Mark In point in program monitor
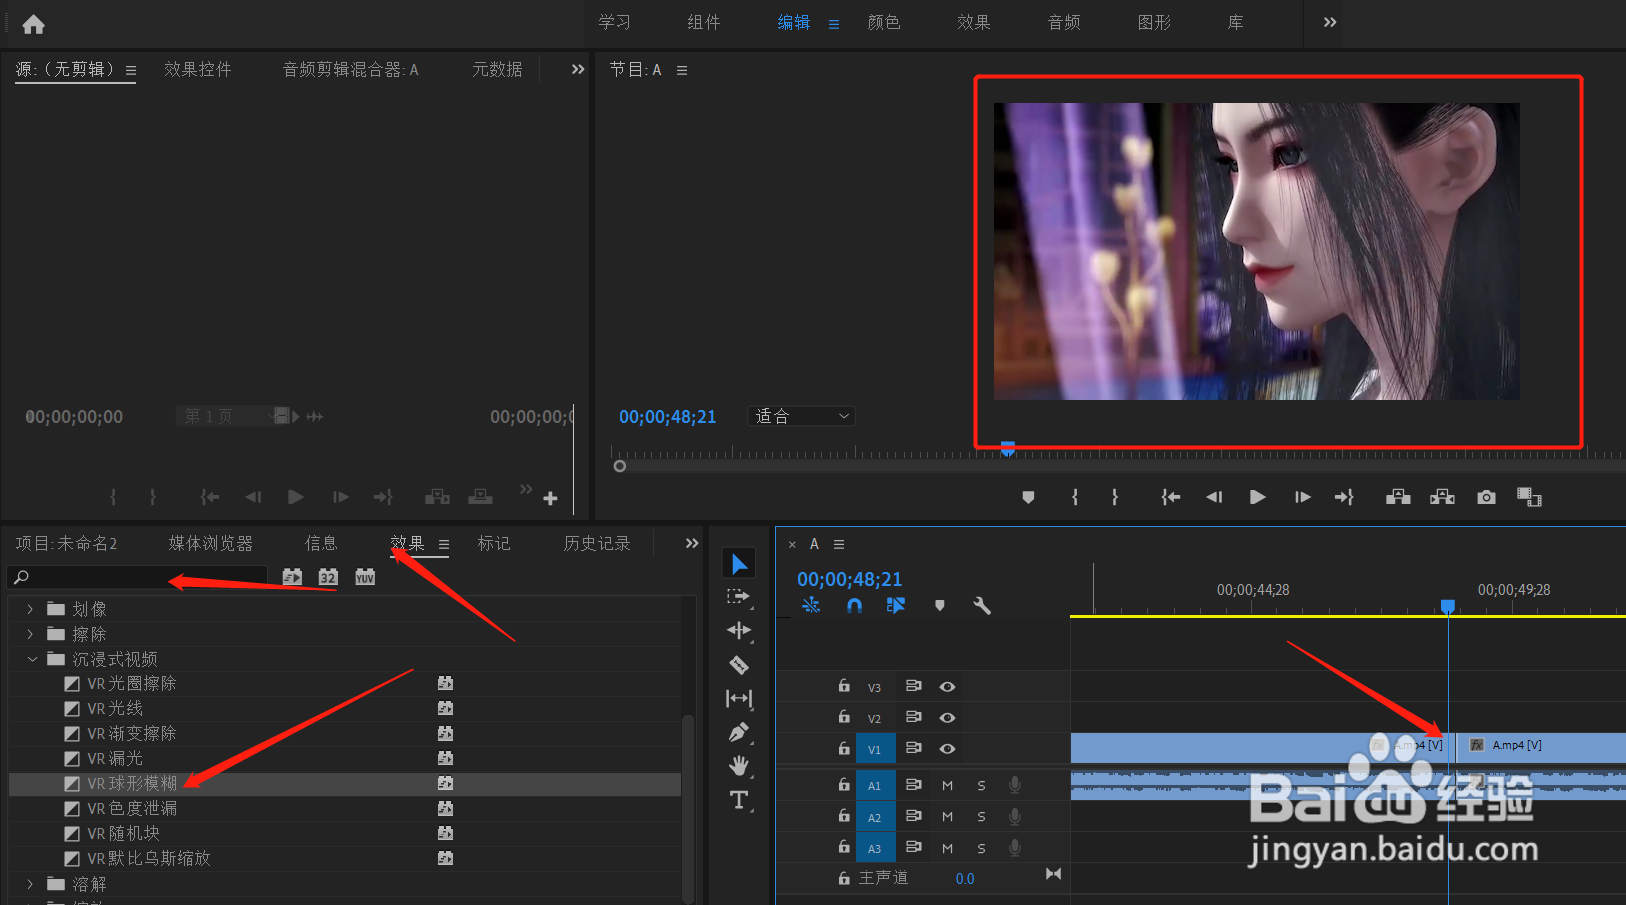Screen dimensions: 1626x905 [x=1075, y=497]
